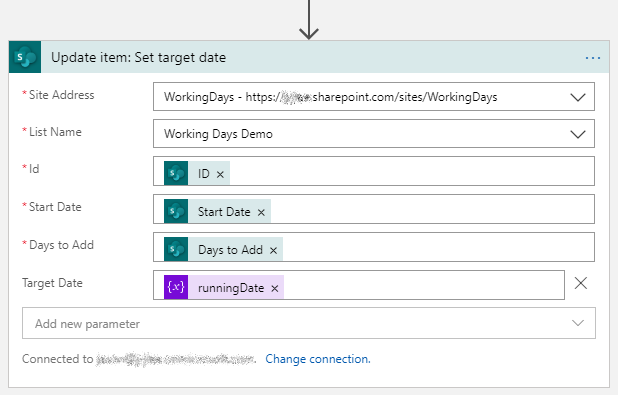Click the 'Days to Add' field label
The image size is (618, 395).
click(61, 245)
